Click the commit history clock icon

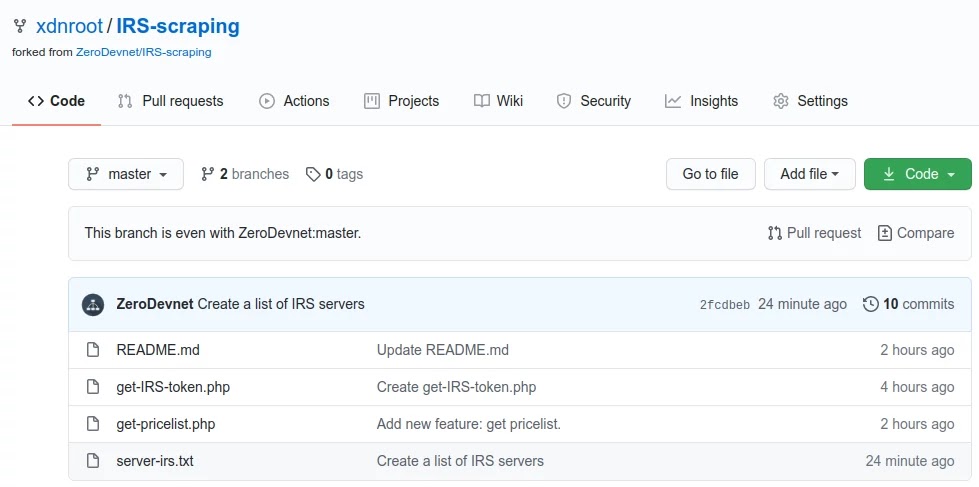tap(871, 305)
